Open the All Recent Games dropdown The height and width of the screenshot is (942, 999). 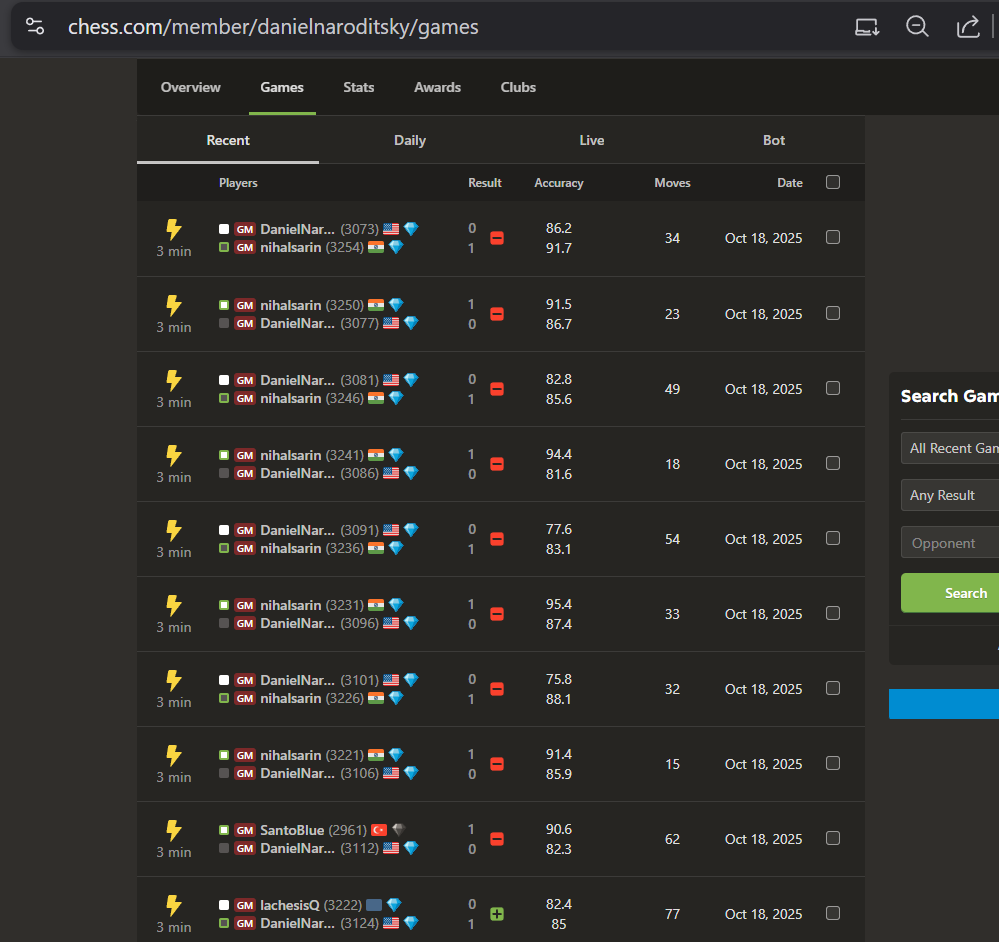click(x=950, y=448)
